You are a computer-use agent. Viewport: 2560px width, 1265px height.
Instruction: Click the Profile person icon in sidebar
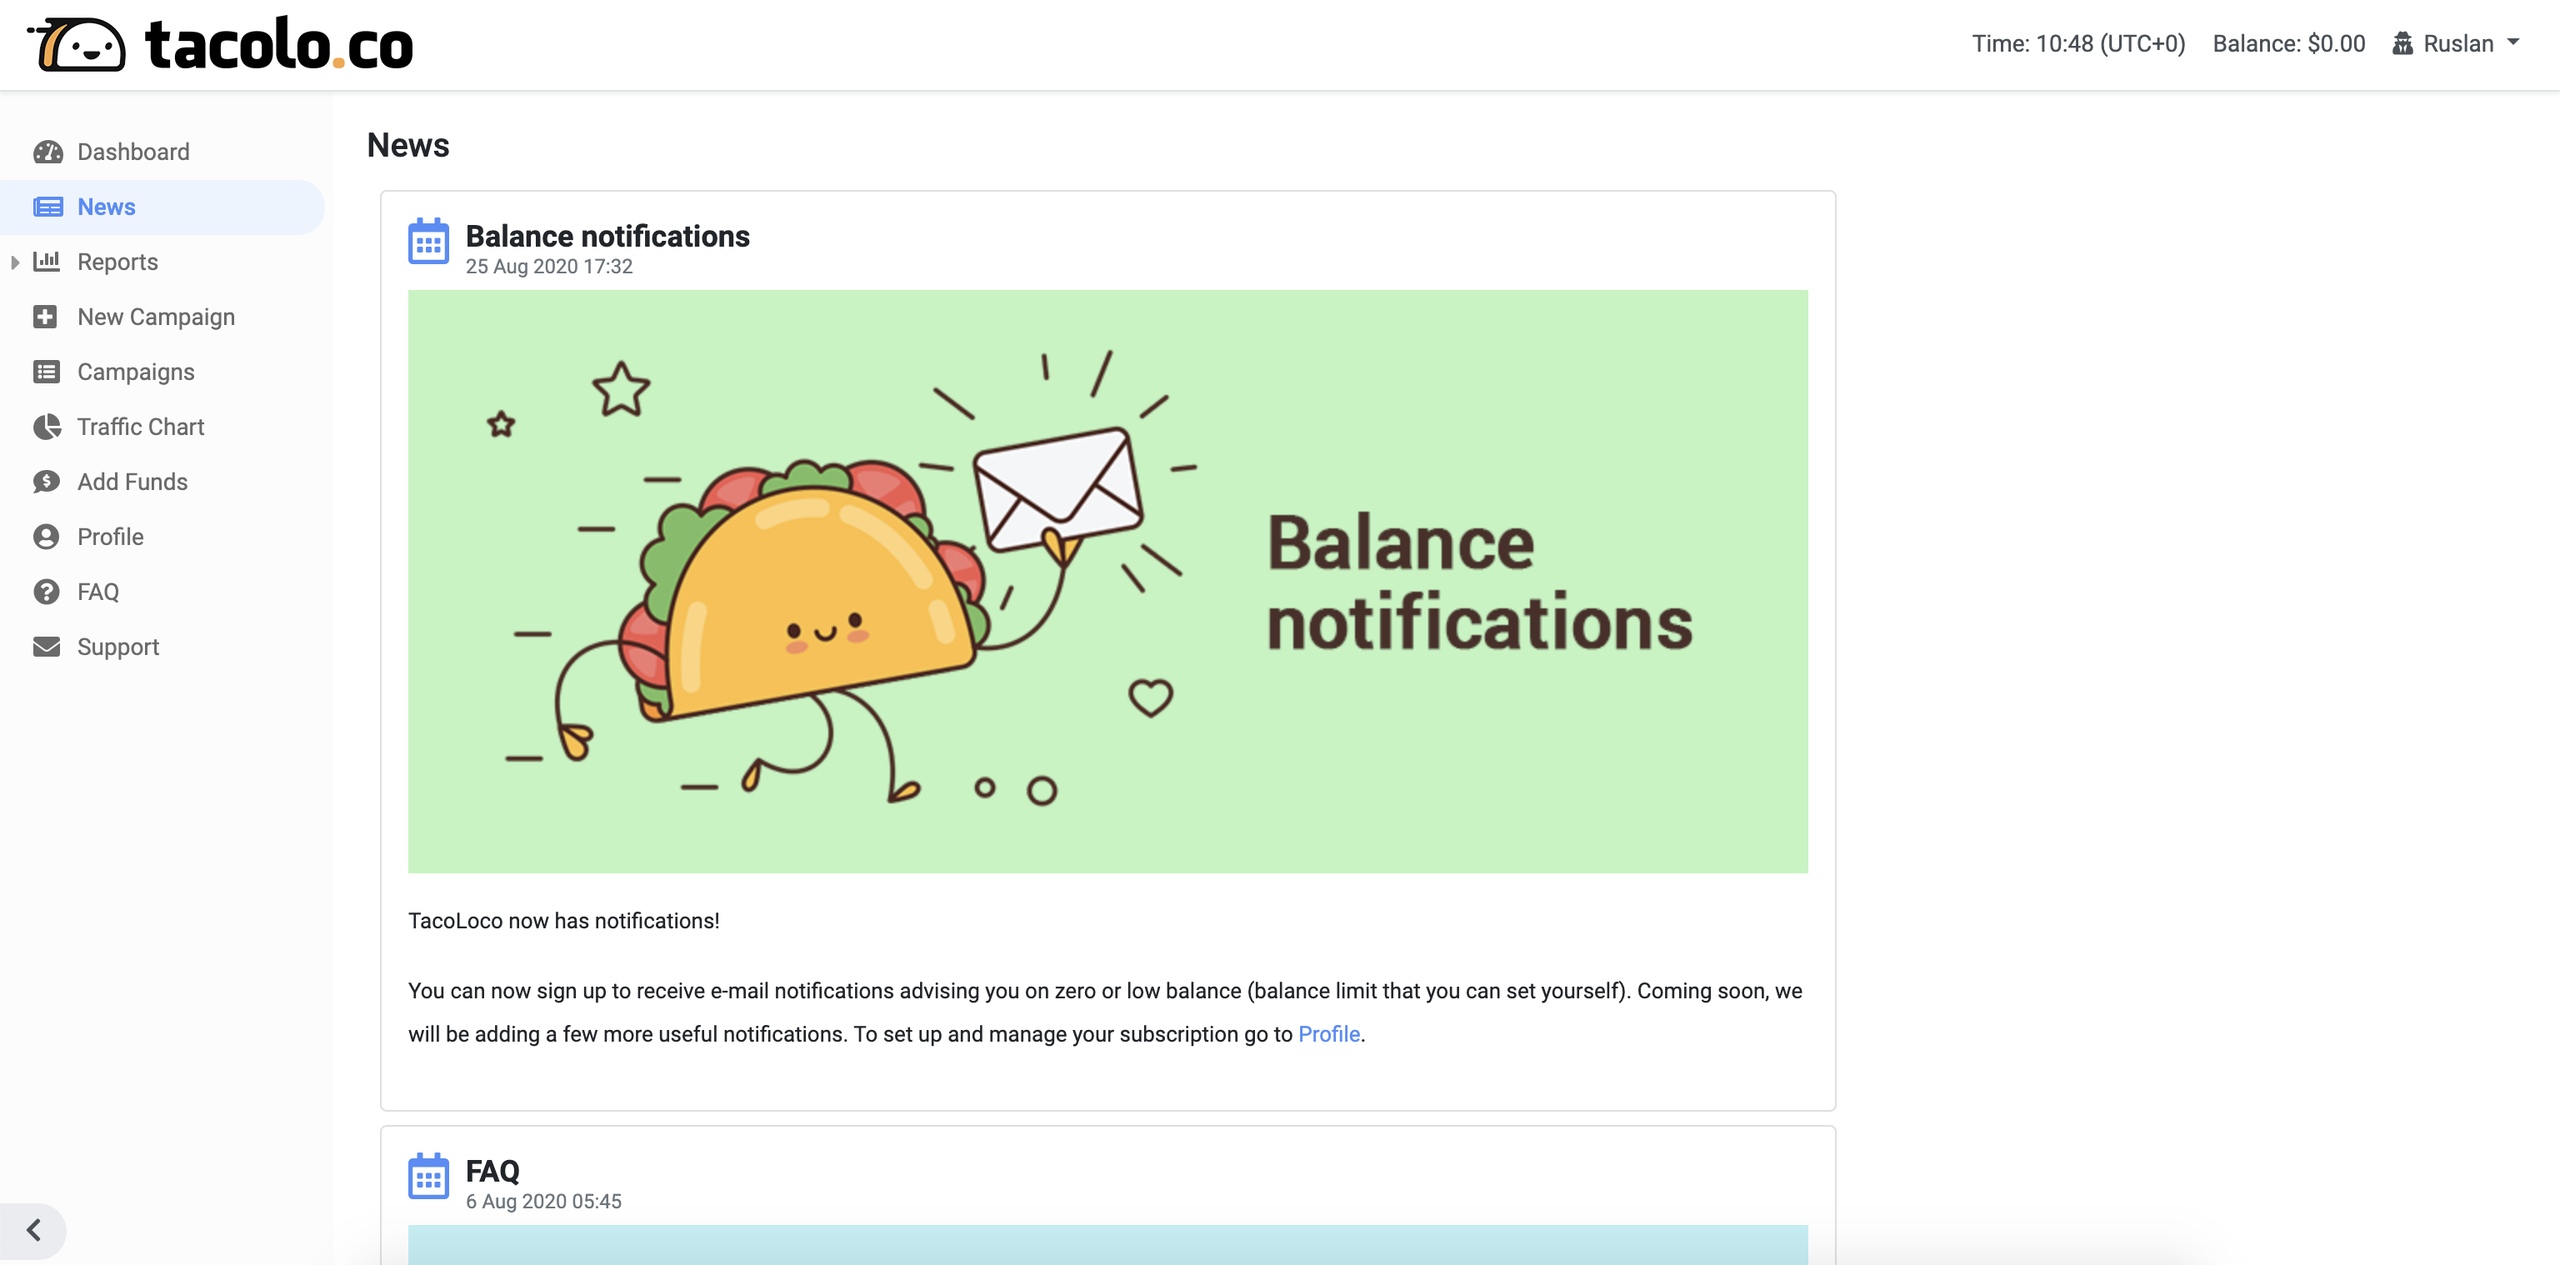pyautogui.click(x=46, y=537)
